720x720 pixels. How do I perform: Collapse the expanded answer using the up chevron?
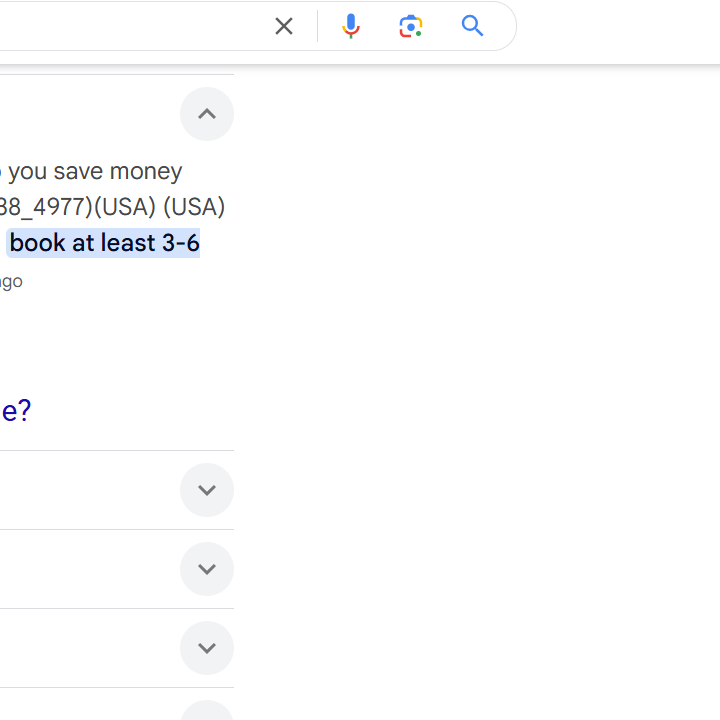[207, 114]
